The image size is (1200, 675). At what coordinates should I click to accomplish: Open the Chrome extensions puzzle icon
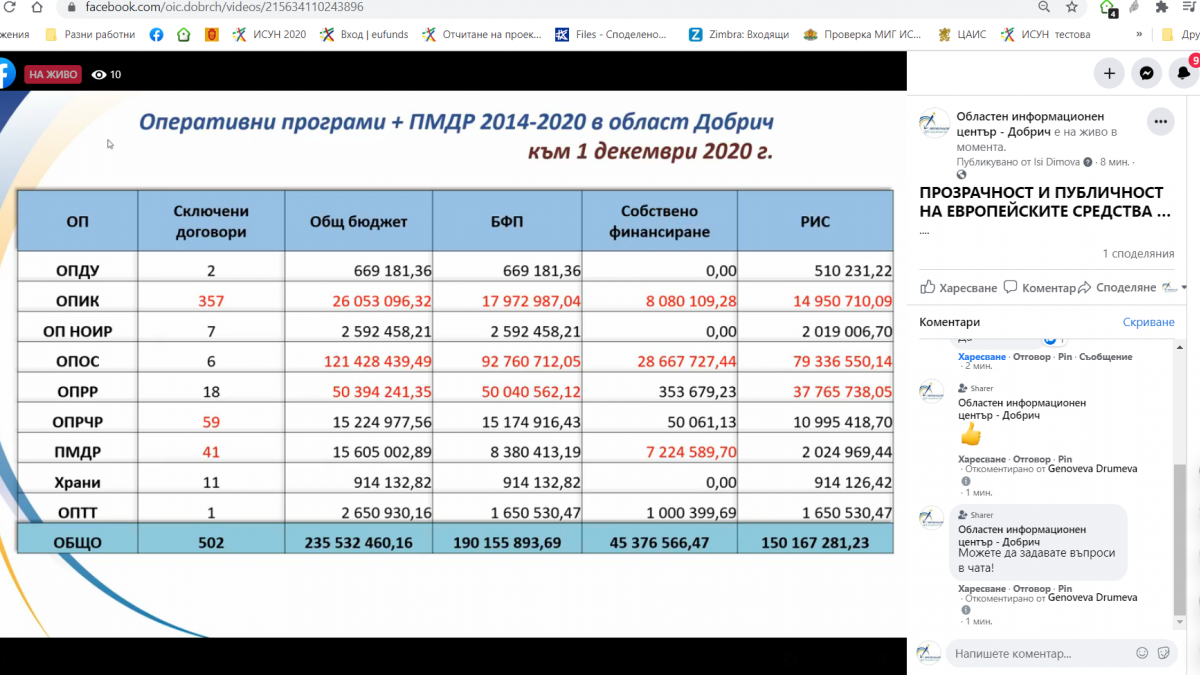click(x=1161, y=7)
